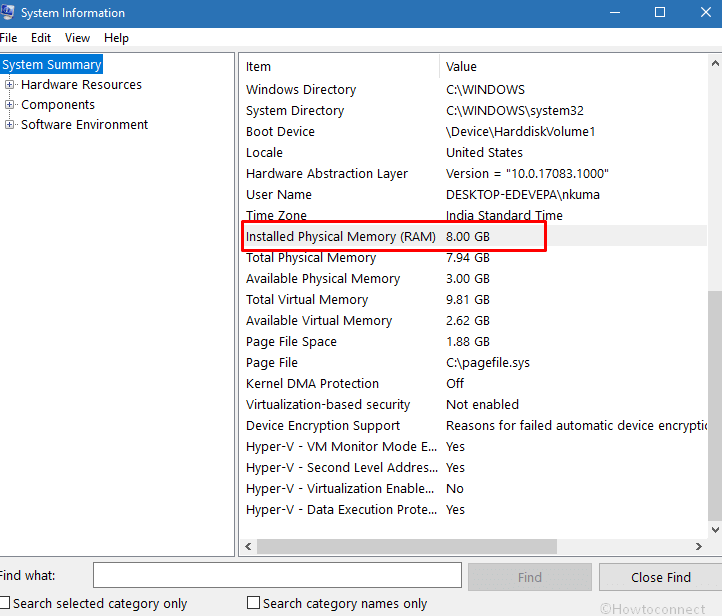Viewport: 722px width, 616px height.
Task: Click in the Find what text field
Action: pyautogui.click(x=277, y=575)
